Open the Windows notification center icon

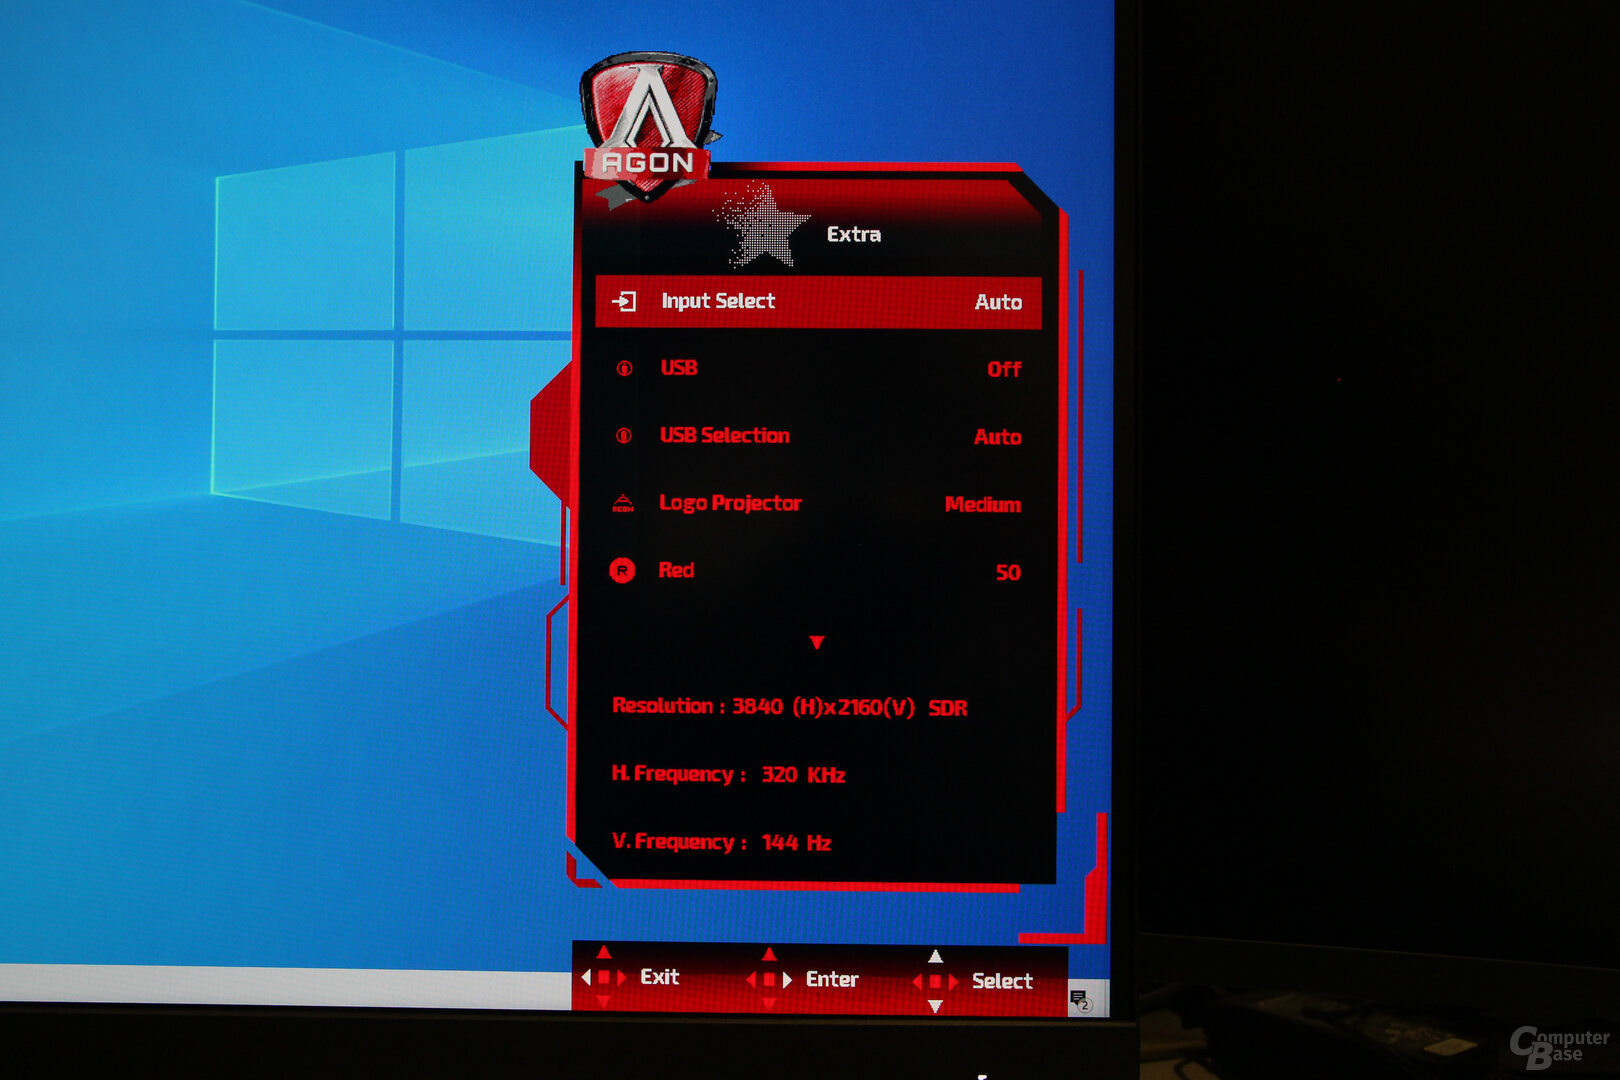(x=1080, y=999)
